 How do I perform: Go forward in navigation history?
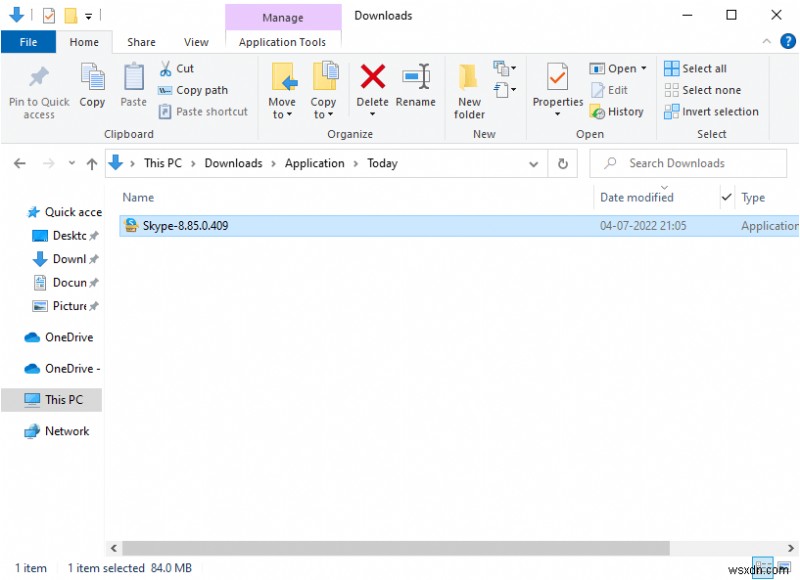click(x=48, y=164)
